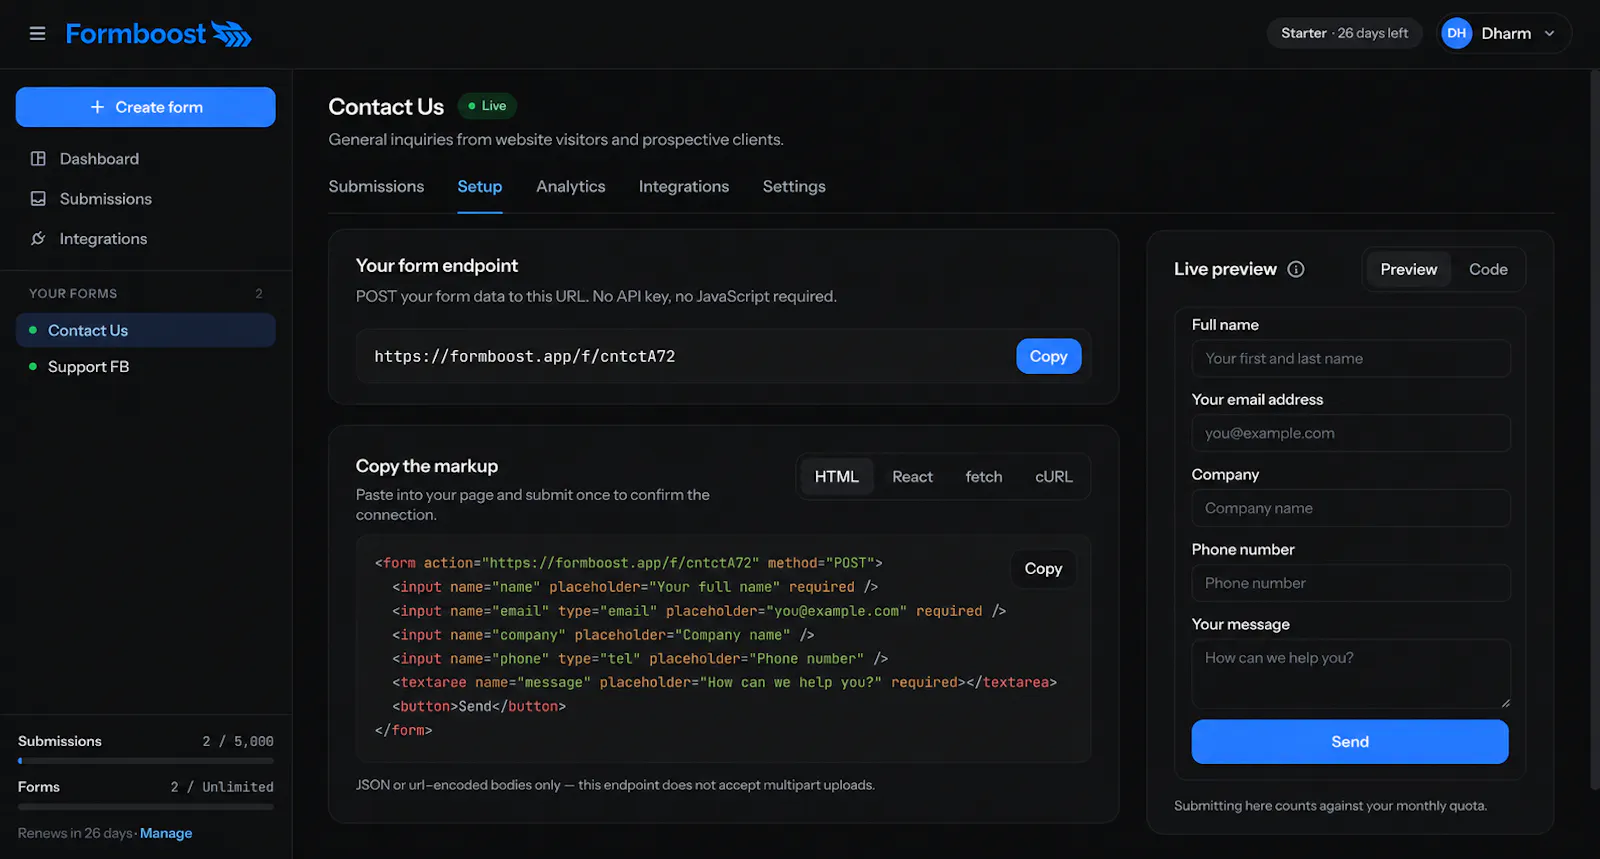This screenshot has height=859, width=1600.
Task: Select the fetch markup tab
Action: [984, 477]
